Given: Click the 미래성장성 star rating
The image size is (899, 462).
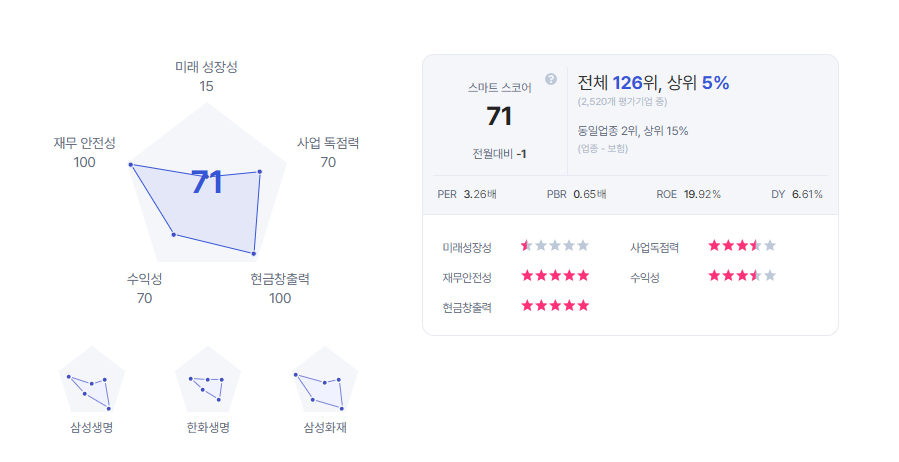Looking at the screenshot, I should [555, 246].
